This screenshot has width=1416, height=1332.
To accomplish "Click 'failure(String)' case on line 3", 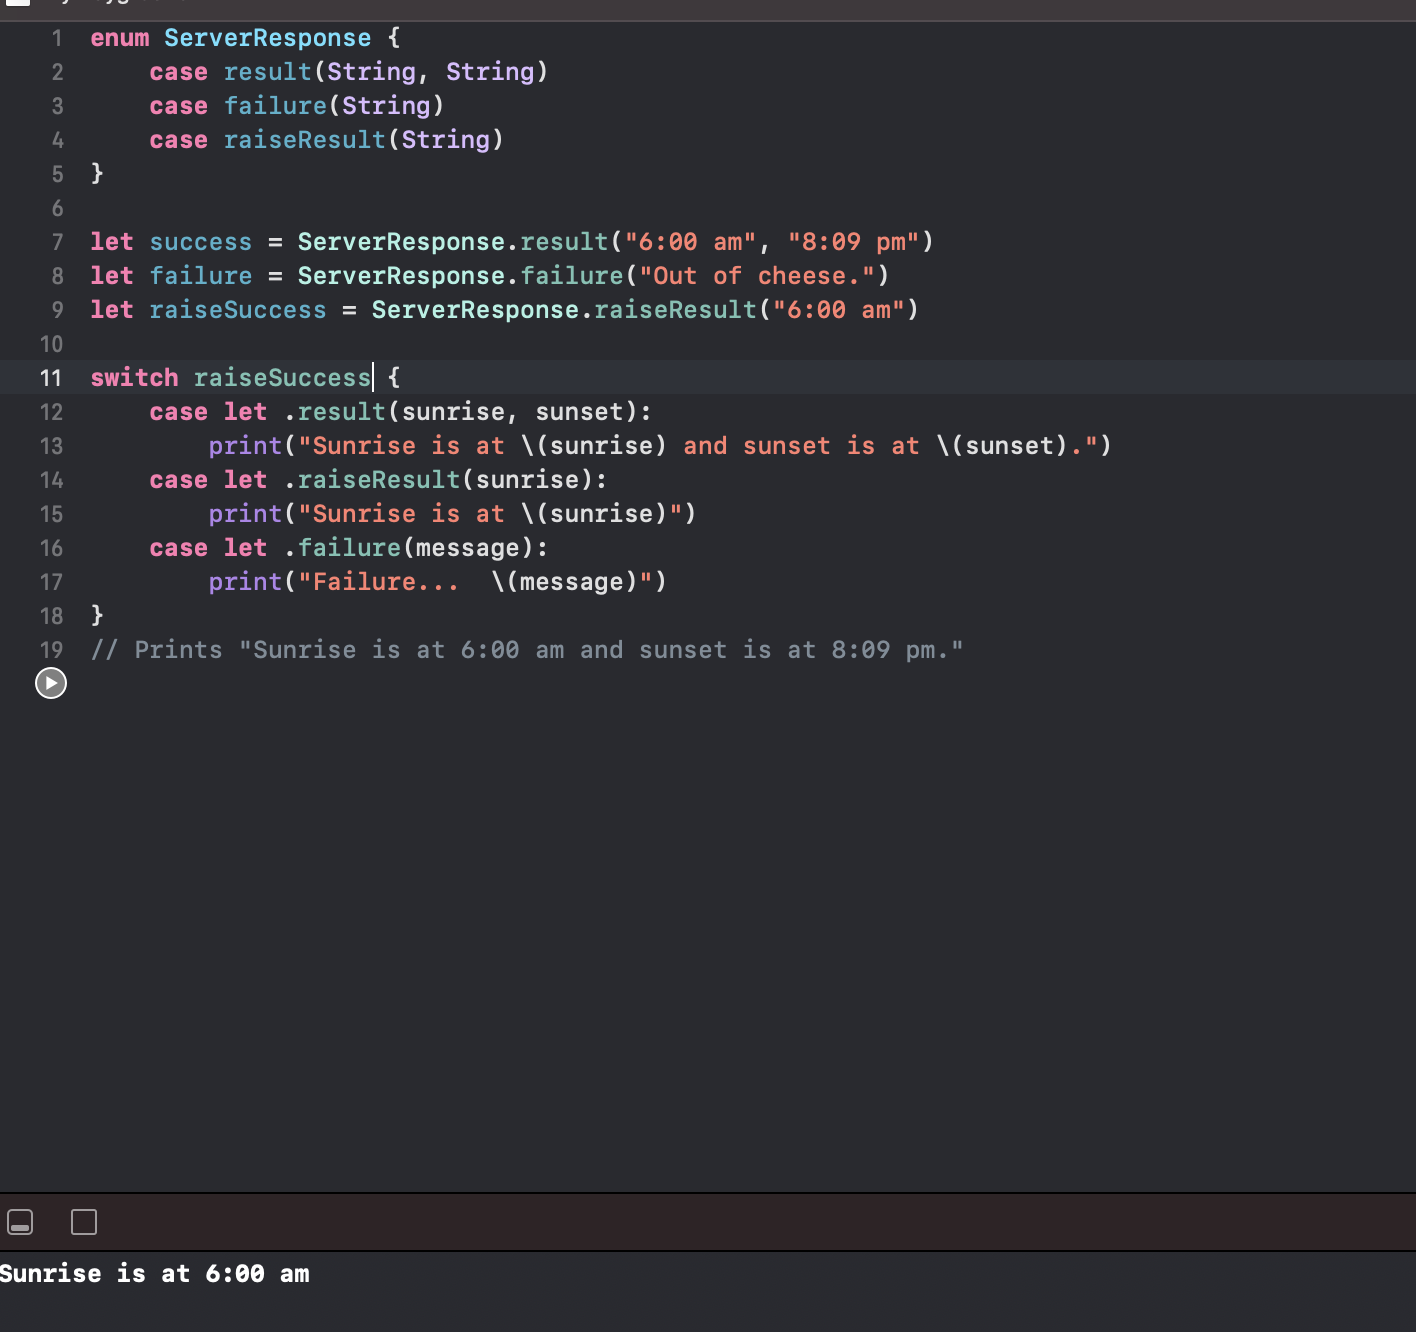I will point(334,106).
